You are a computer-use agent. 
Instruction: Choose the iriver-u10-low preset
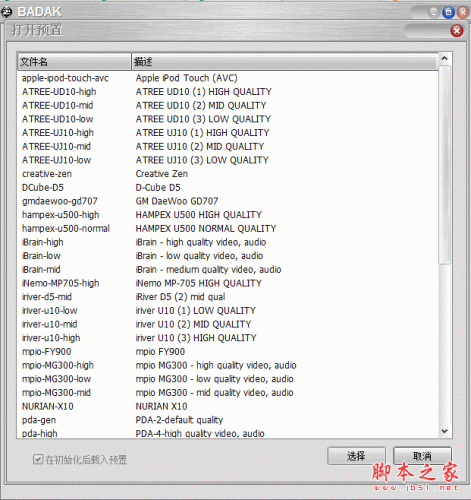tap(50, 310)
